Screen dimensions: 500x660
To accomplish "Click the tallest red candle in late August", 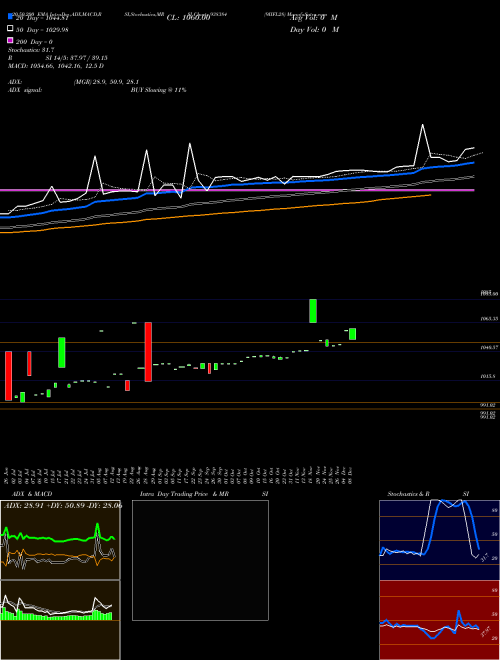I will point(148,352).
